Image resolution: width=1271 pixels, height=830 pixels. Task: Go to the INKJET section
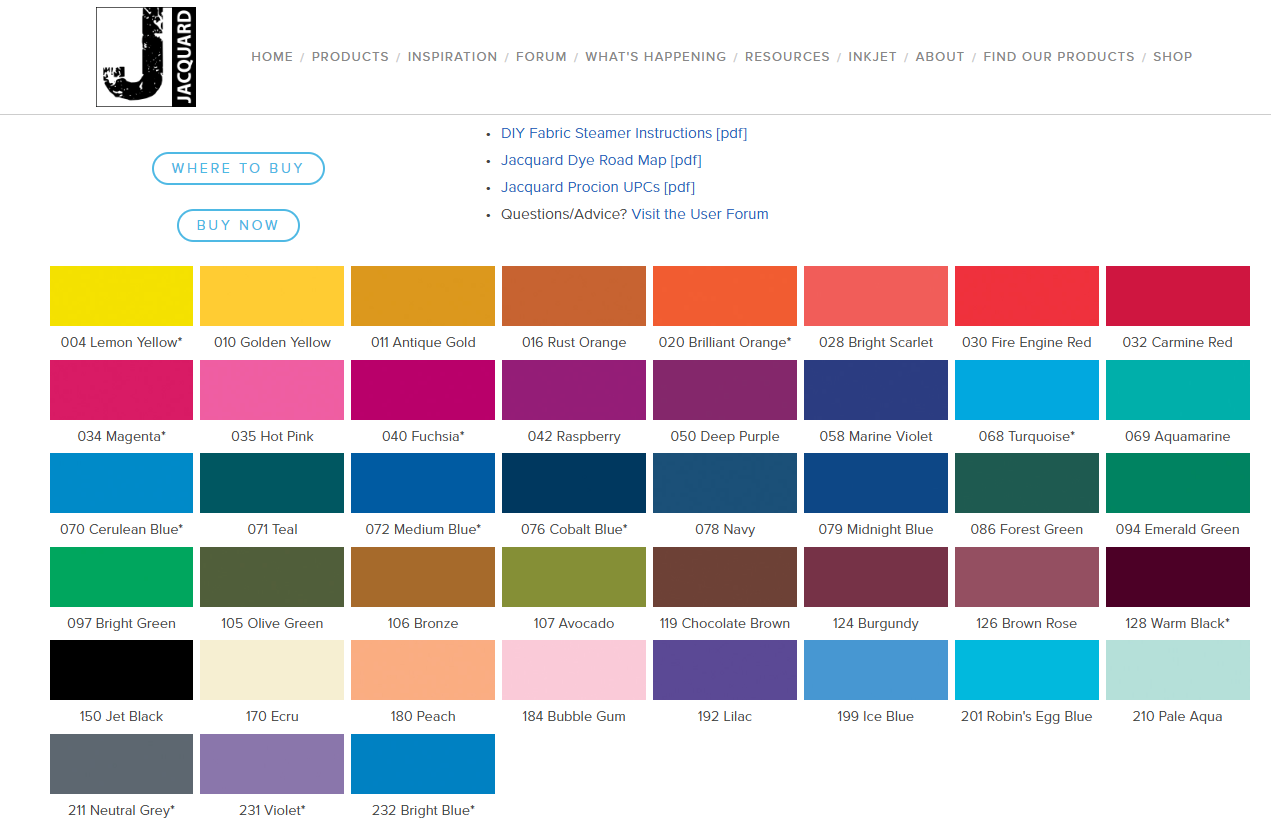[x=873, y=57]
